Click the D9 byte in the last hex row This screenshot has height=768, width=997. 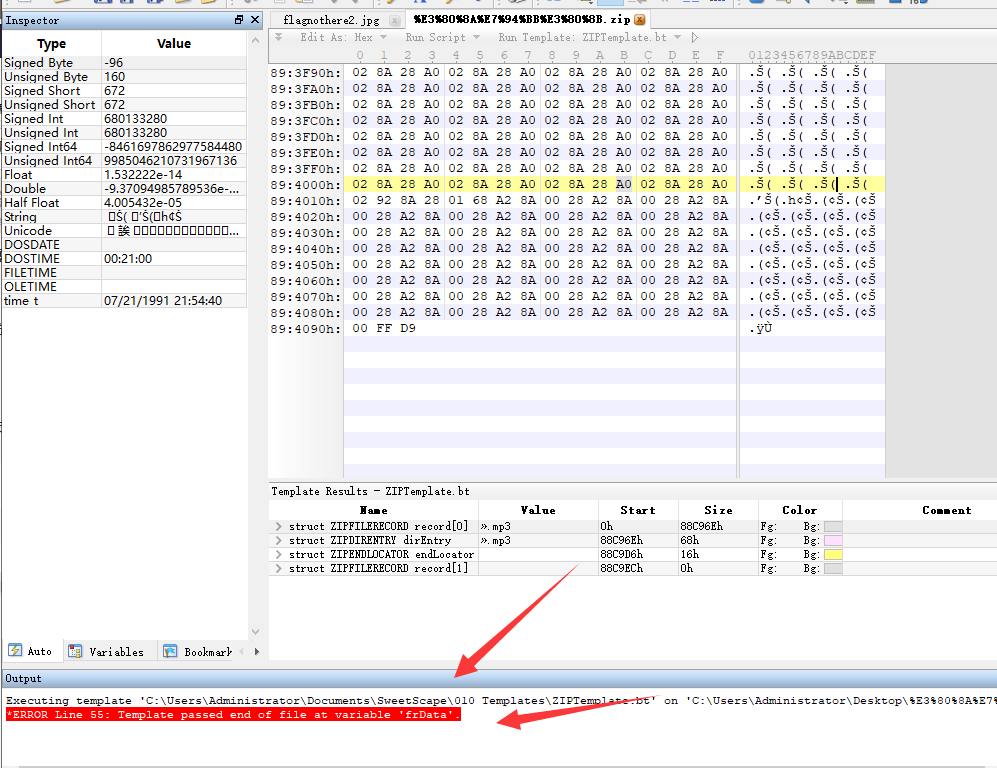click(x=408, y=328)
